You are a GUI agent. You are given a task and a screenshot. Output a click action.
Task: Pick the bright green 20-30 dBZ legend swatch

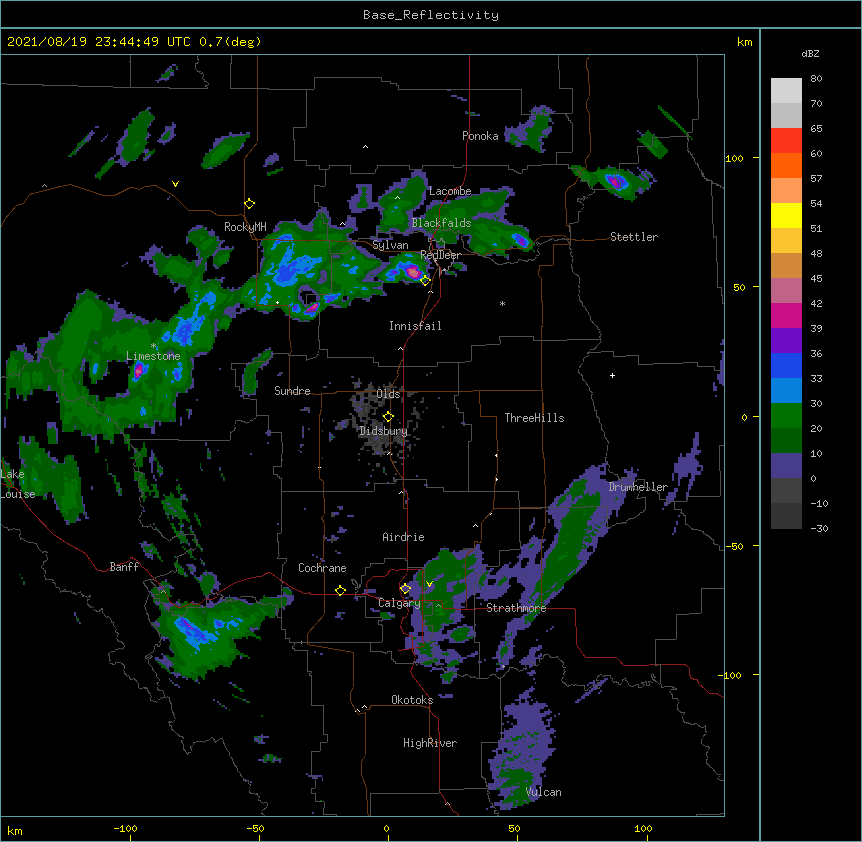[786, 416]
